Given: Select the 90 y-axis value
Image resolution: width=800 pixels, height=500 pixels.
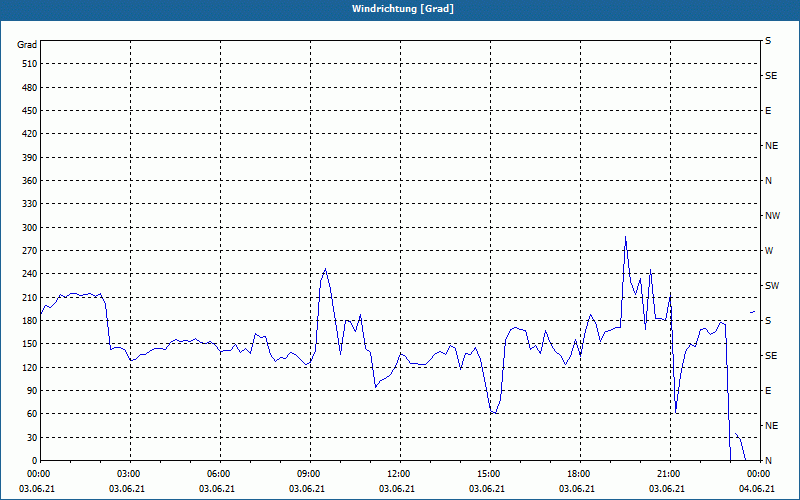Looking at the screenshot, I should [x=32, y=391].
